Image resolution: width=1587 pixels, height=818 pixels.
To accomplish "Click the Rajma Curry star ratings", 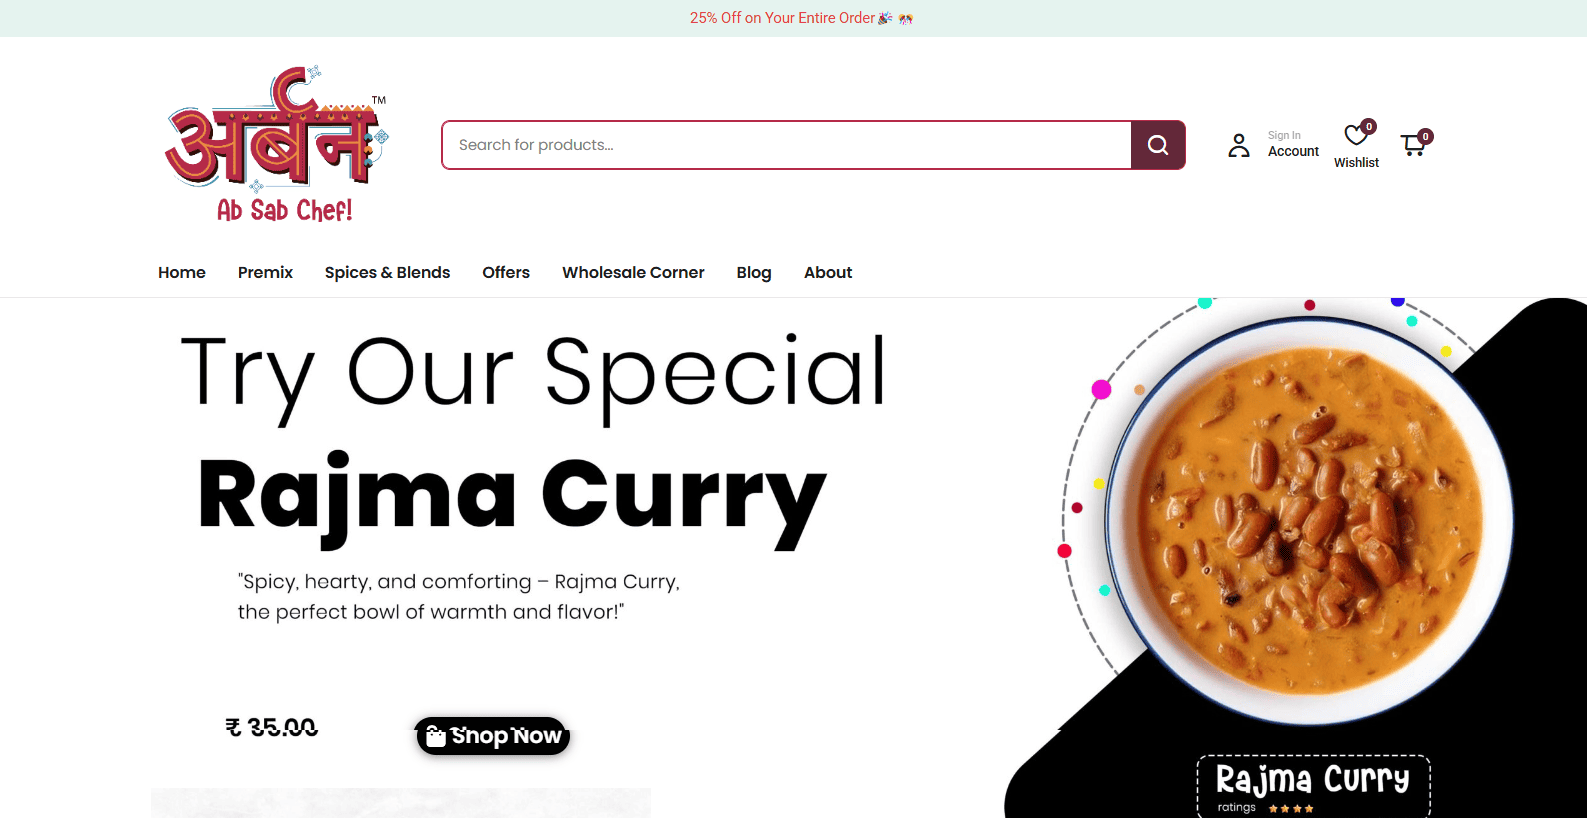I will pos(1291,808).
